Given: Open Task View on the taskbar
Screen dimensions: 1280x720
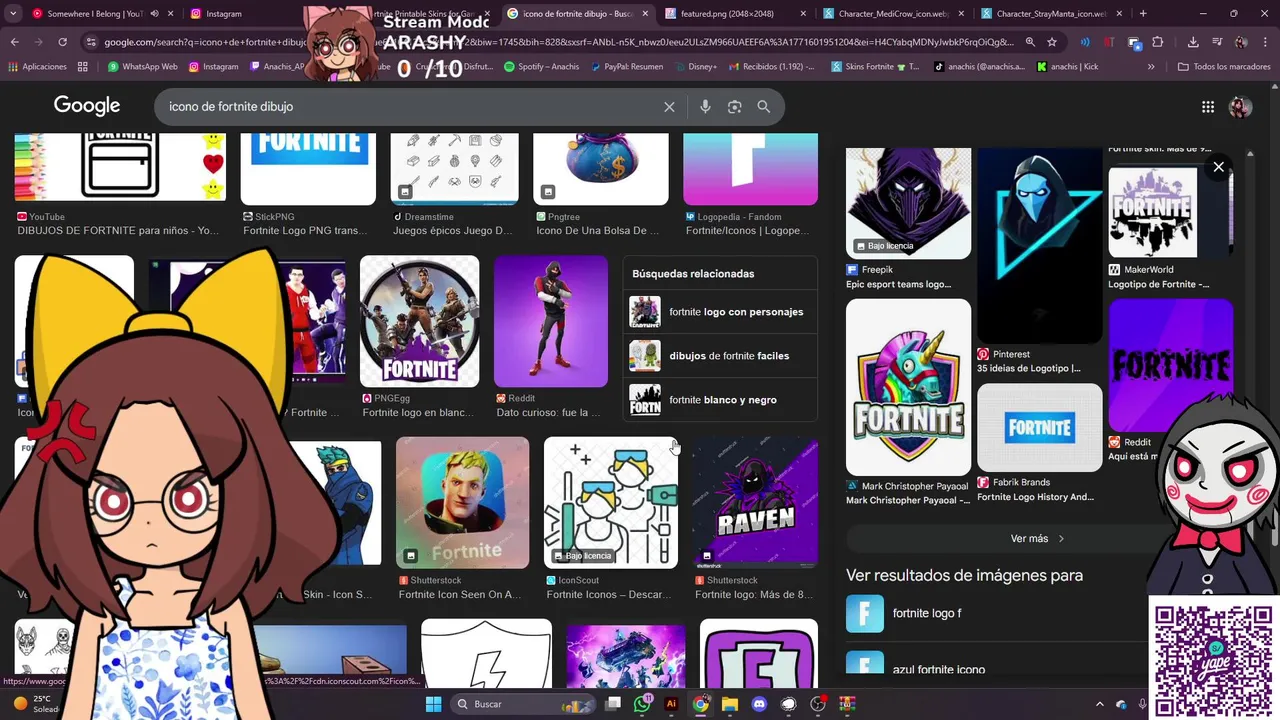Looking at the screenshot, I should [x=613, y=704].
